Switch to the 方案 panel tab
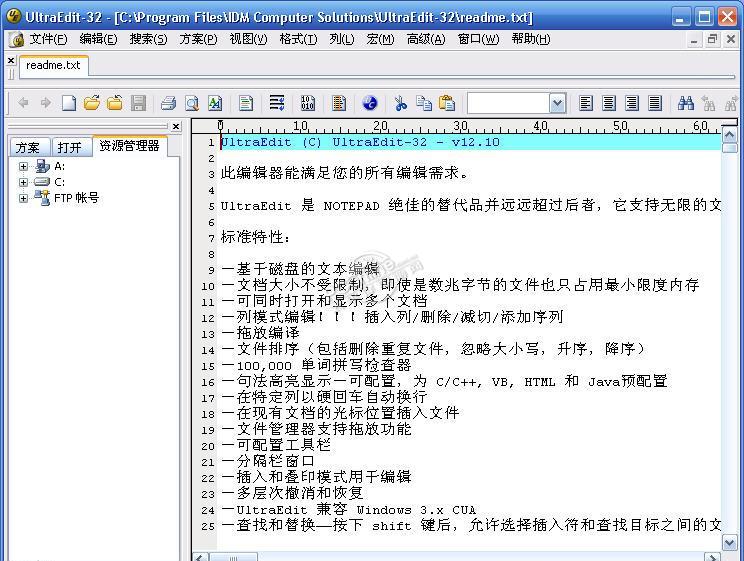The width and height of the screenshot is (744, 561). (x=28, y=148)
